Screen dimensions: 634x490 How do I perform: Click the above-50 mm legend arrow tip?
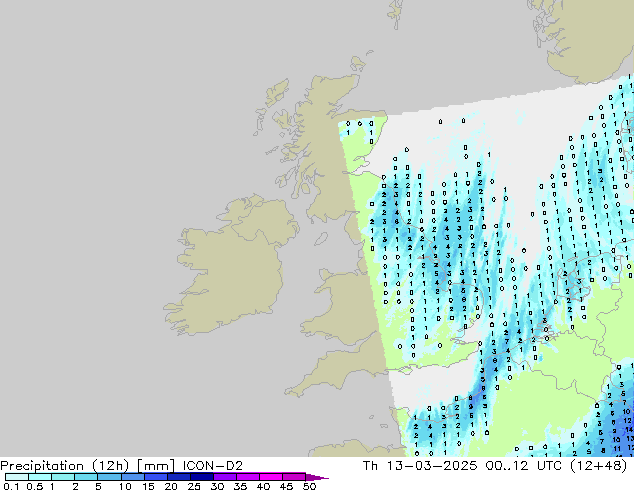[317, 477]
